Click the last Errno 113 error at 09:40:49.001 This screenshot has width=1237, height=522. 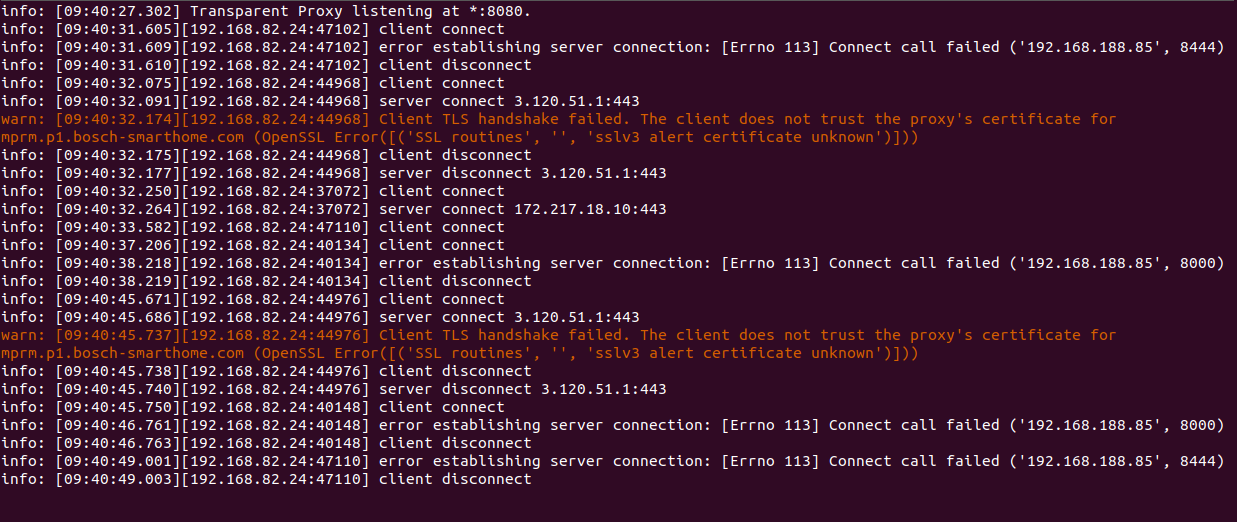click(x=613, y=461)
